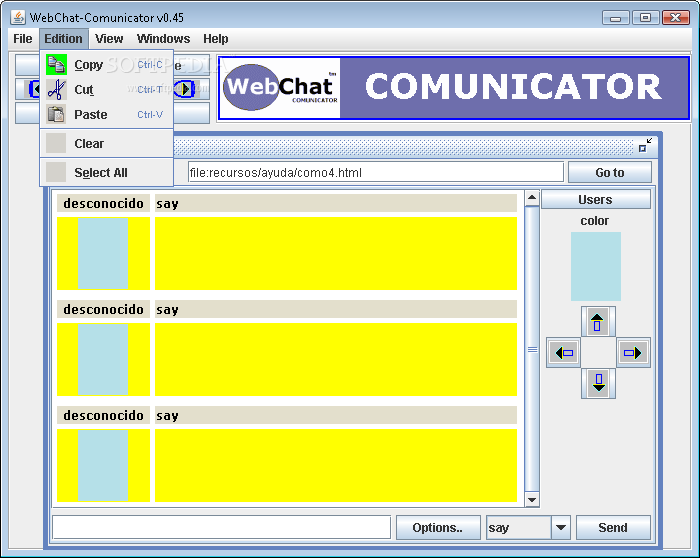Click the URL field with como4.html
Screen dimensions: 700x558
click(375, 172)
